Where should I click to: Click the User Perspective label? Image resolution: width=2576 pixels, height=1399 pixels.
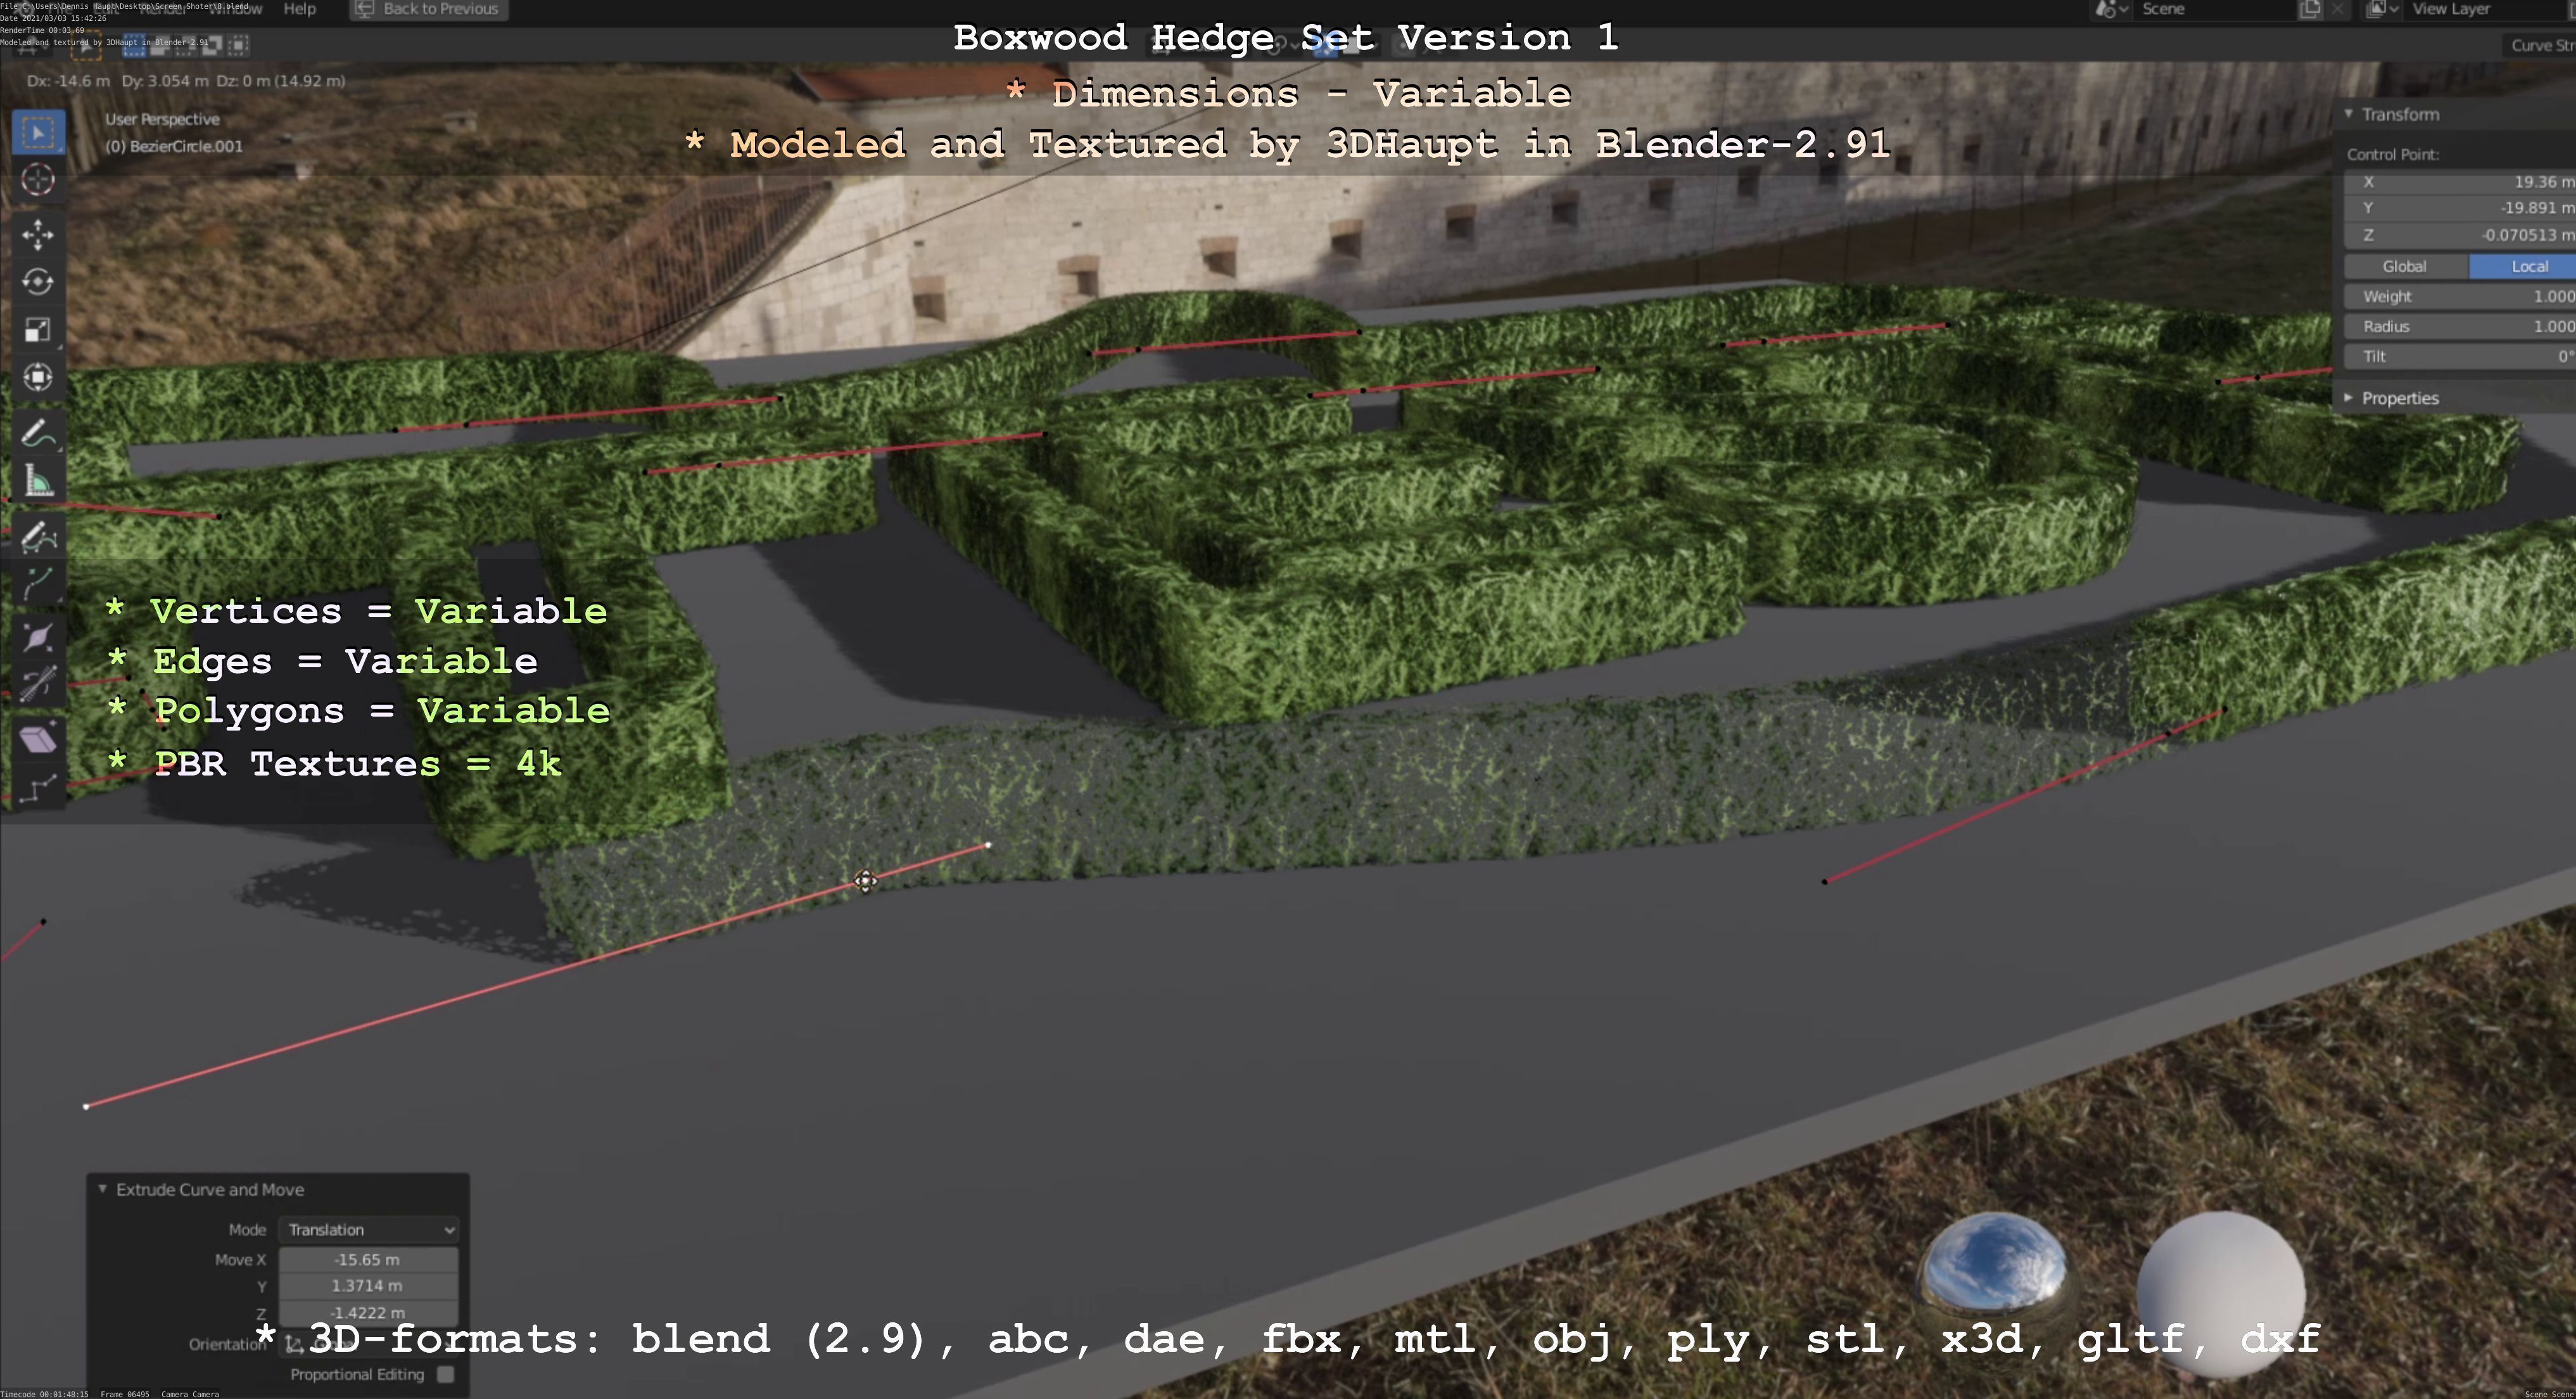pos(162,119)
